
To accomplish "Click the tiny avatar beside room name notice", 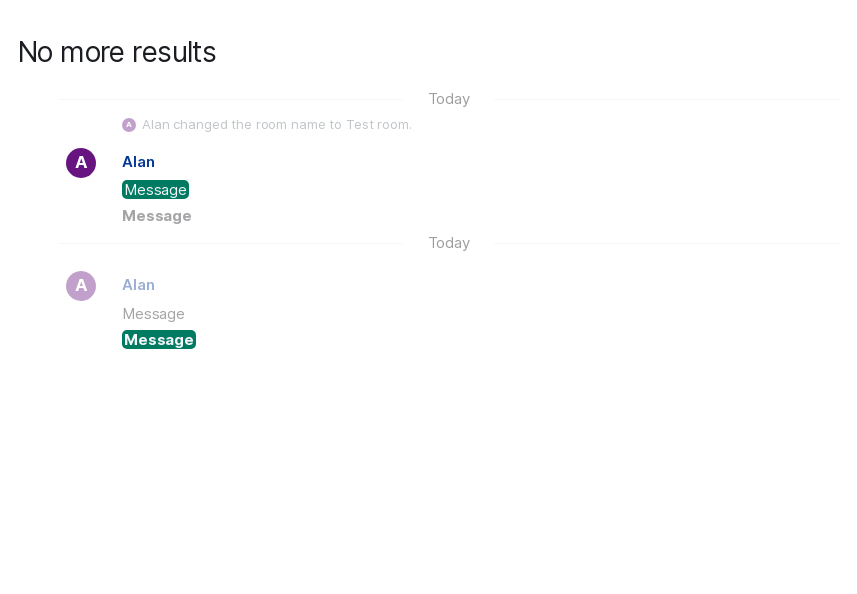I will click(x=129, y=125).
